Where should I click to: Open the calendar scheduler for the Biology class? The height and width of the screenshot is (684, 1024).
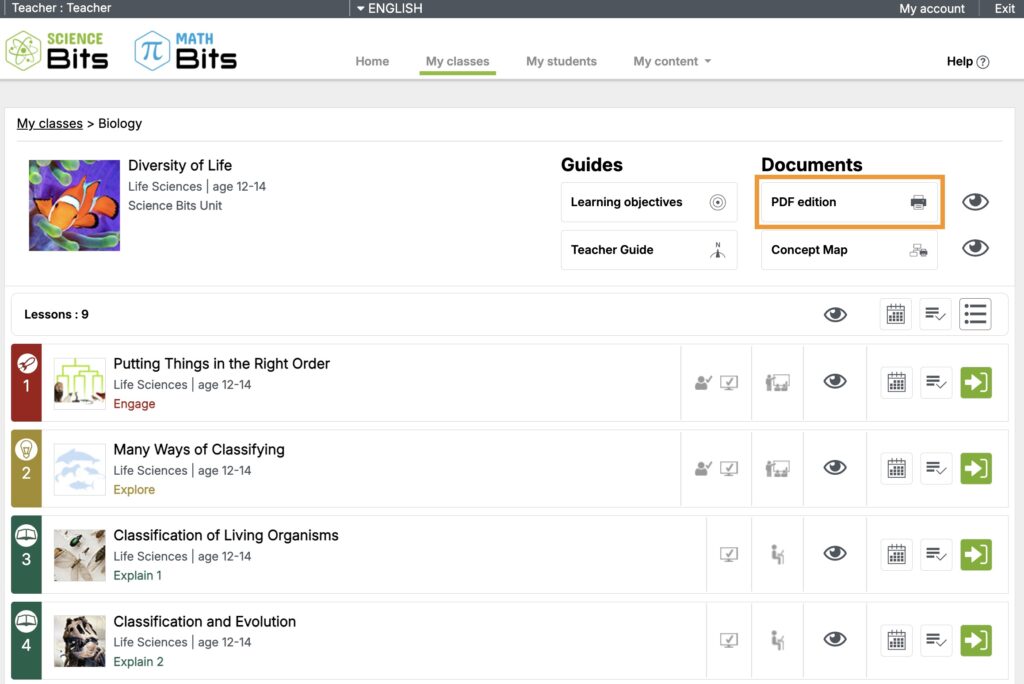click(895, 313)
